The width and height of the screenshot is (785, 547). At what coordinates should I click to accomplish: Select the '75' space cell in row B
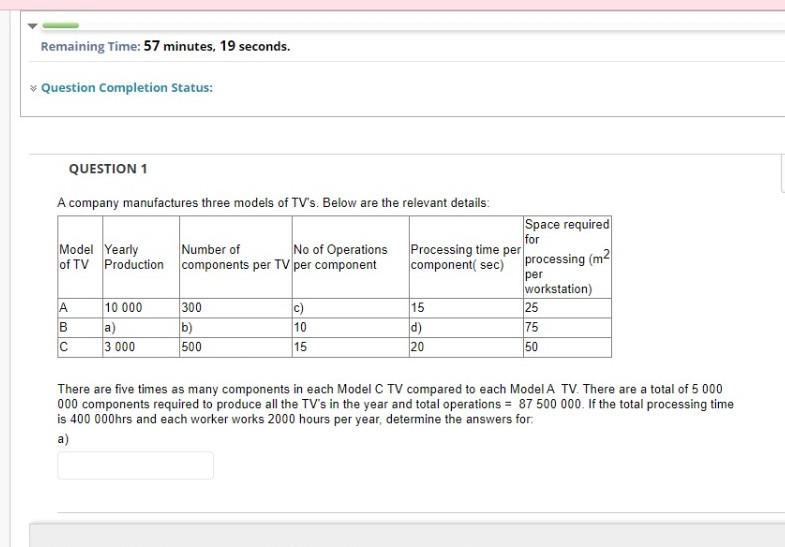pyautogui.click(x=567, y=328)
